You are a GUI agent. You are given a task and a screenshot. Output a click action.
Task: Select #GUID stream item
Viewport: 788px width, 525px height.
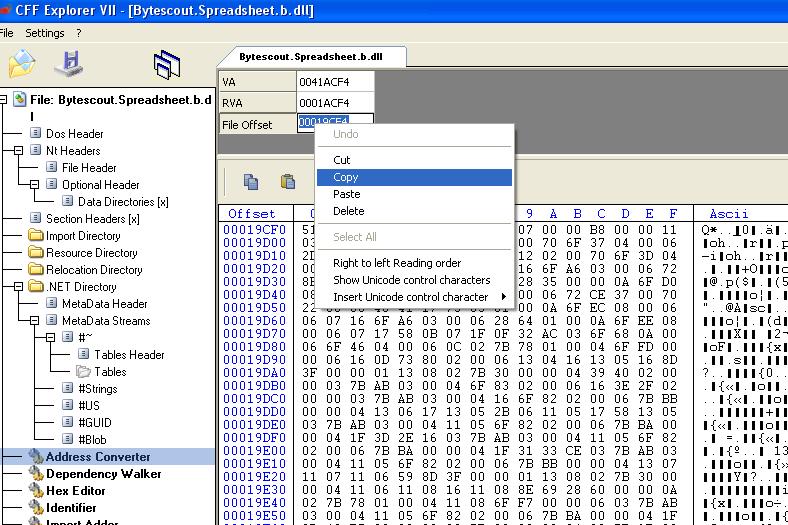pyautogui.click(x=94, y=423)
